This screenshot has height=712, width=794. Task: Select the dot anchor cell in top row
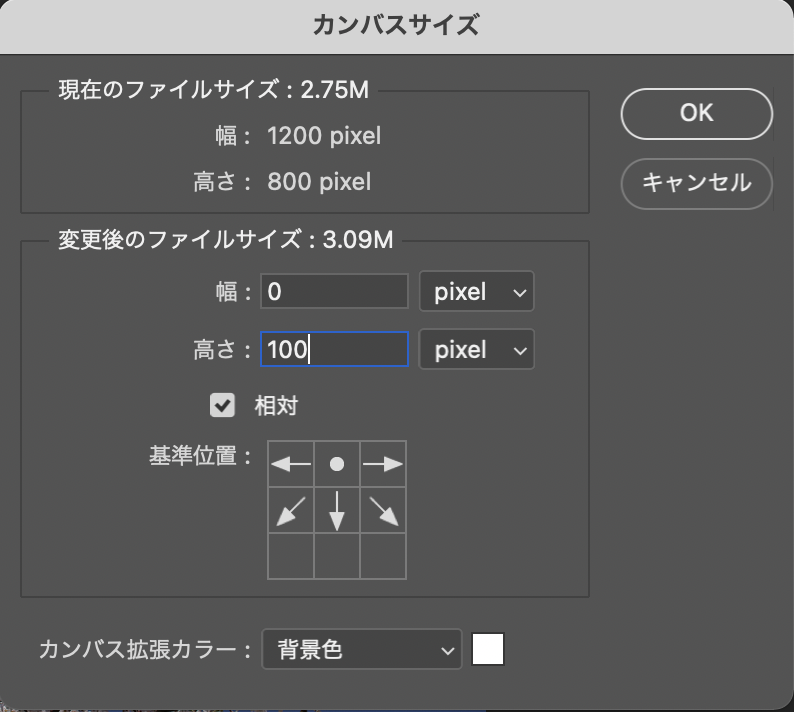point(337,464)
